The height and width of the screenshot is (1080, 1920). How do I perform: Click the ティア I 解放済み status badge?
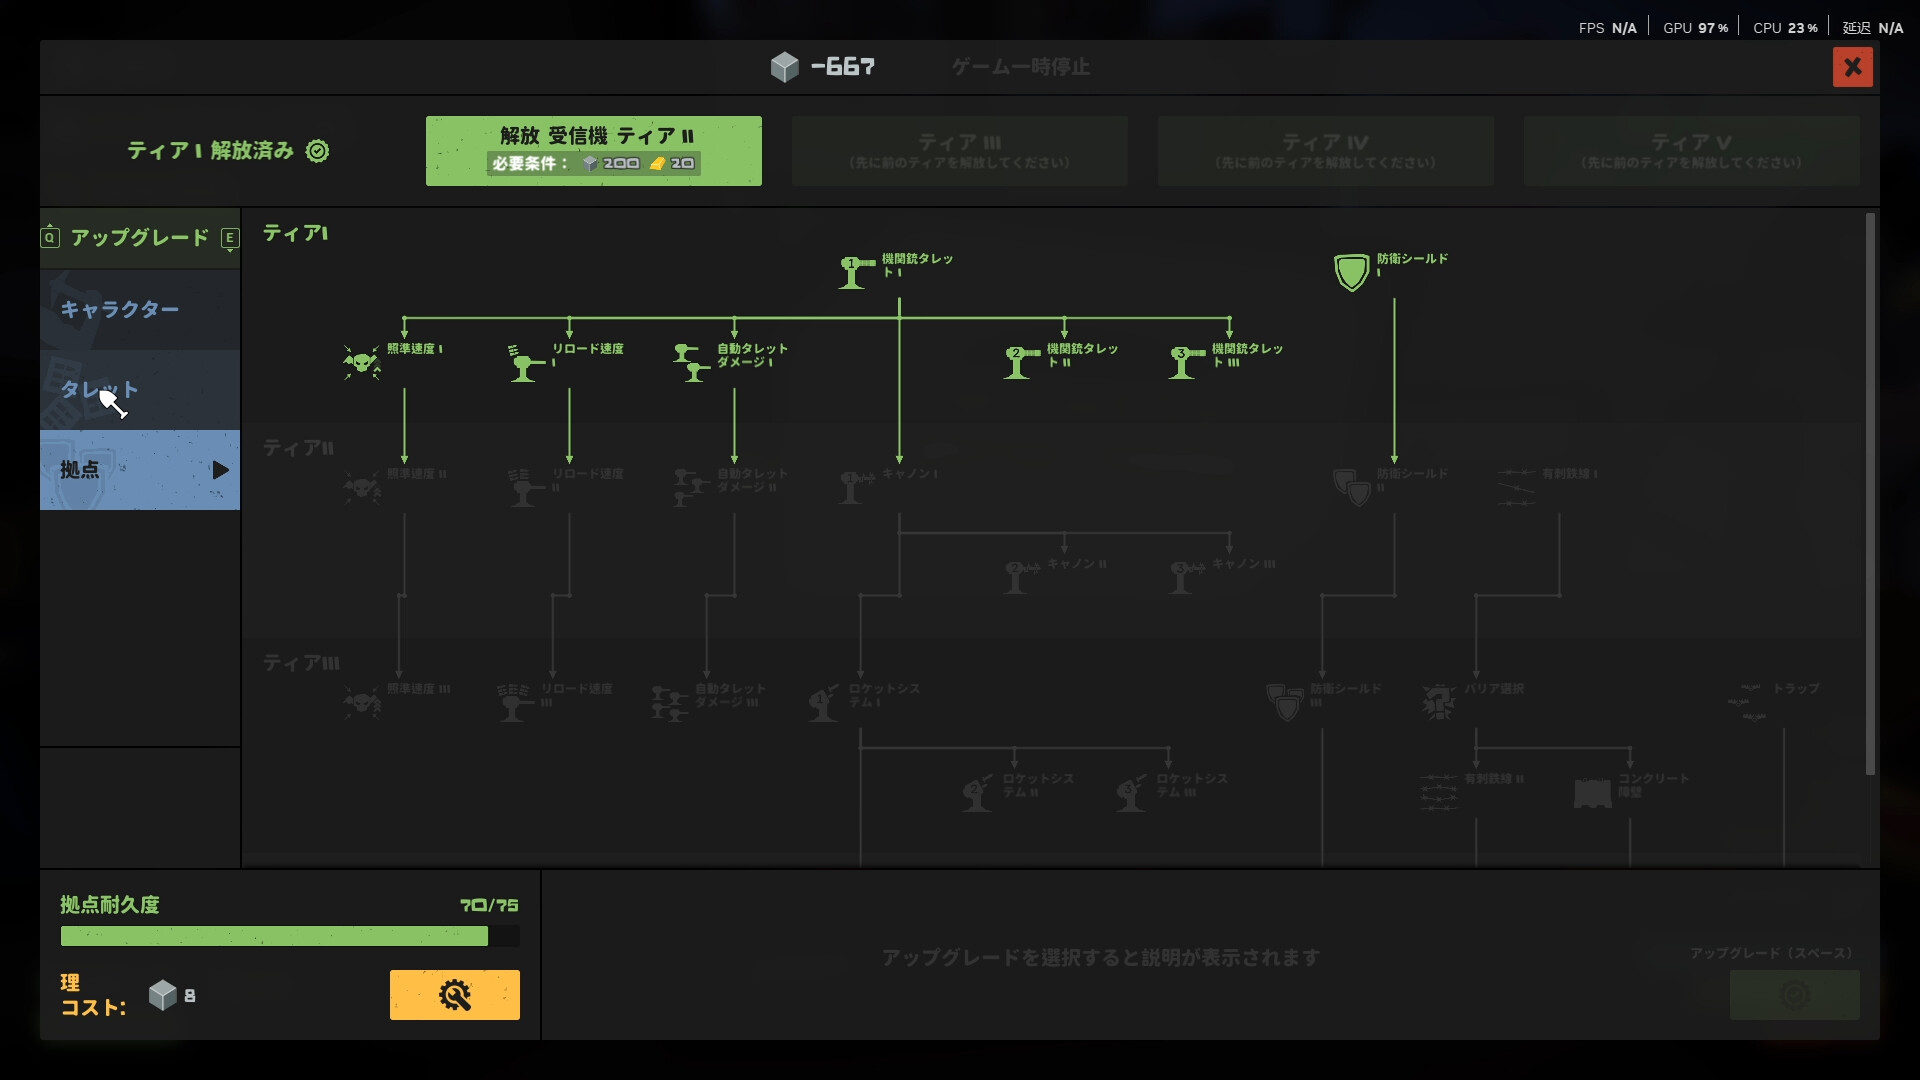point(228,151)
